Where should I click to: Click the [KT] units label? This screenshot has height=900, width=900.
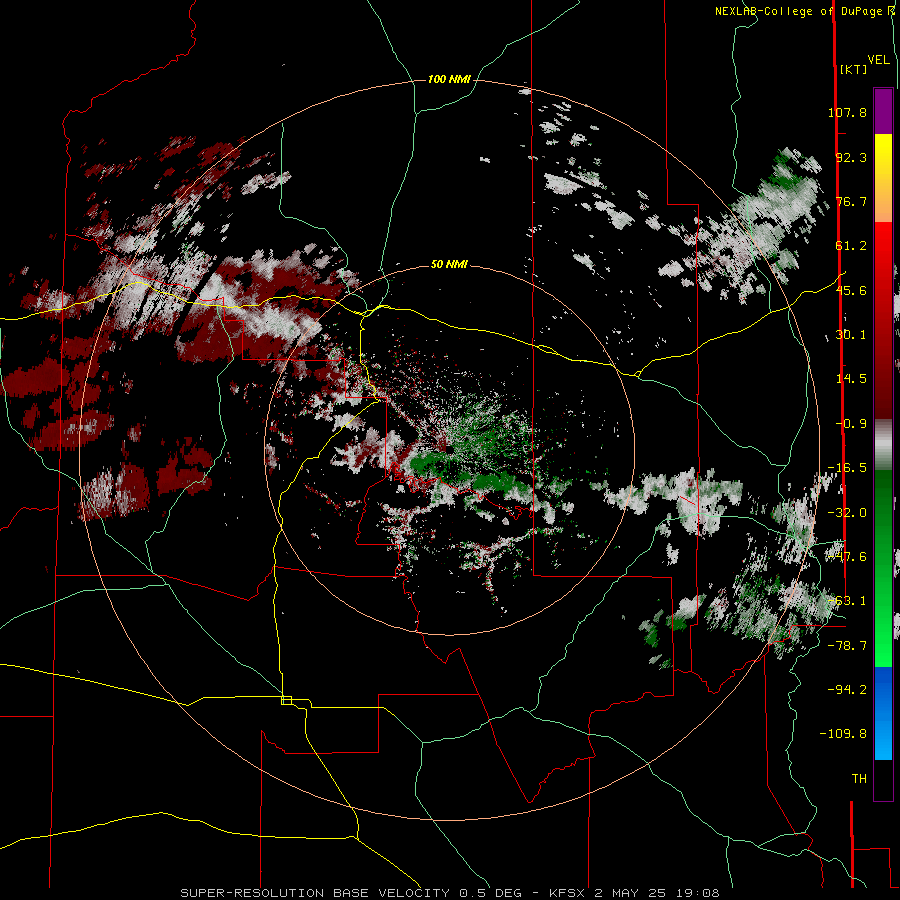(x=854, y=69)
